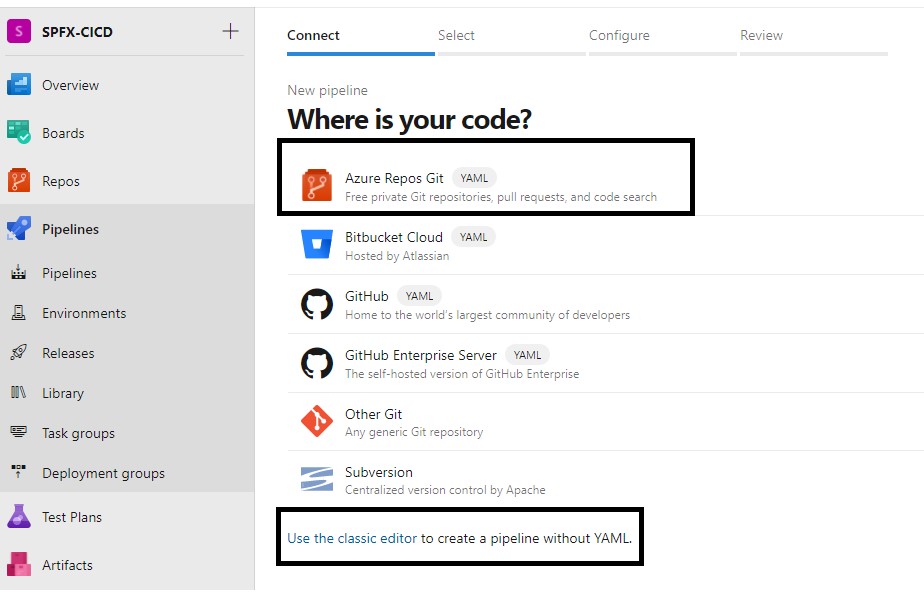Screen dimensions: 924x595
Task: Select Task groups in the sidebar
Action: pyautogui.click(x=78, y=433)
